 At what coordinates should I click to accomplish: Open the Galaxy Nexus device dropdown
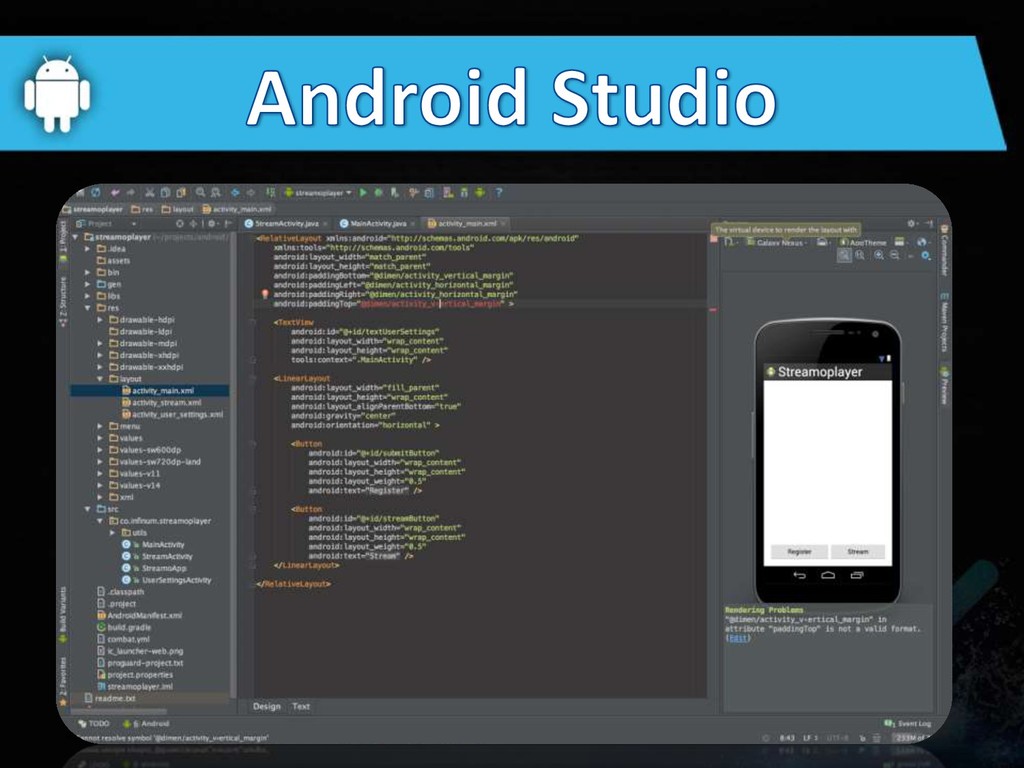[777, 242]
